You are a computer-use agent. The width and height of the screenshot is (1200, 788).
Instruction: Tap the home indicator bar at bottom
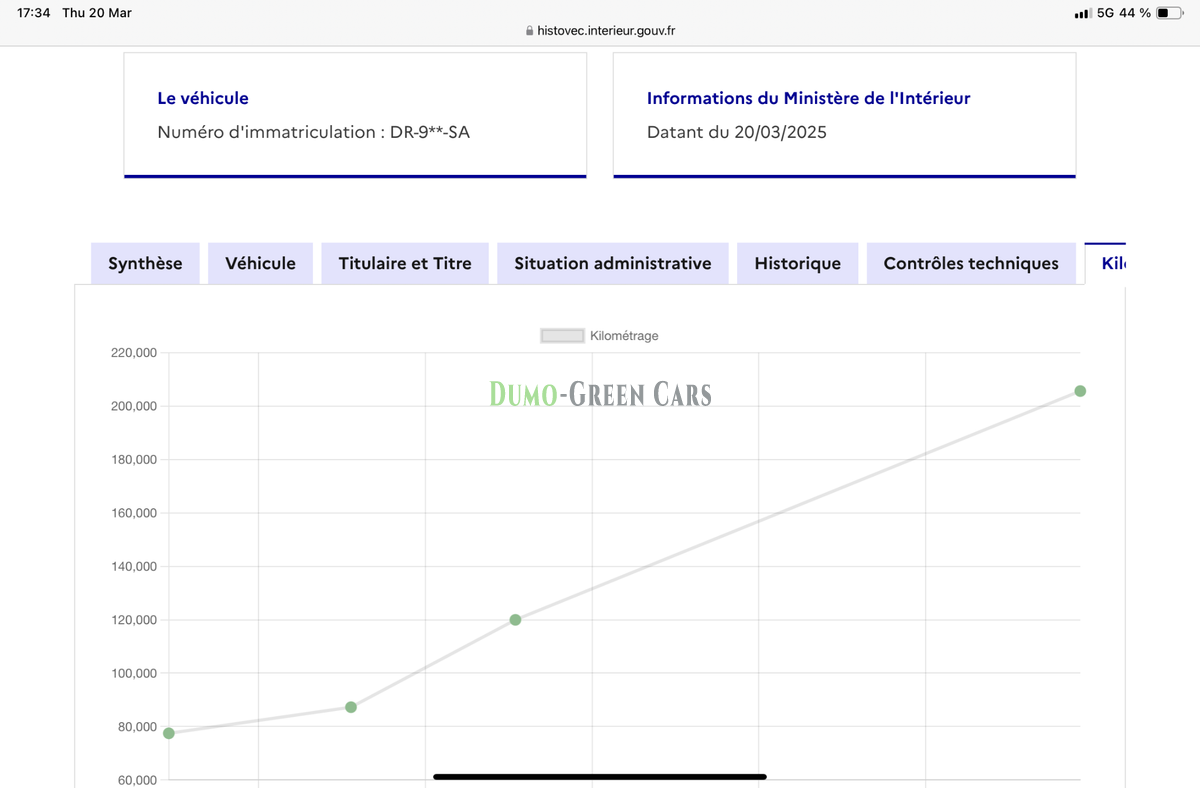point(600,776)
